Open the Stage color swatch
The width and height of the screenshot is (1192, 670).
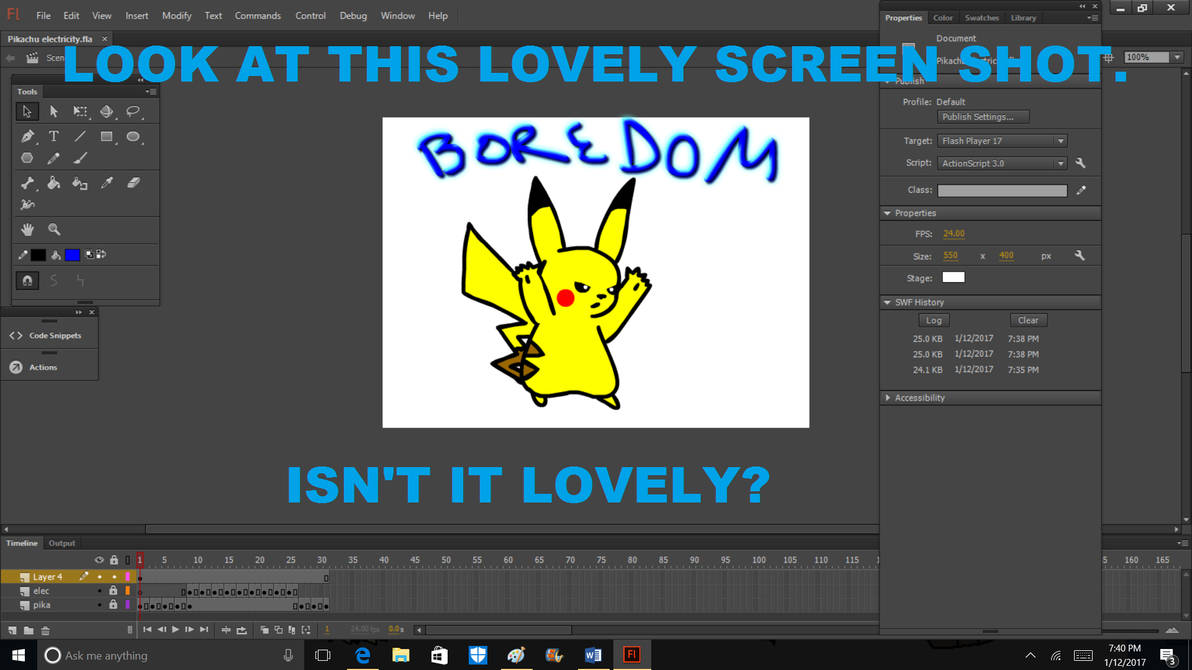tap(953, 276)
